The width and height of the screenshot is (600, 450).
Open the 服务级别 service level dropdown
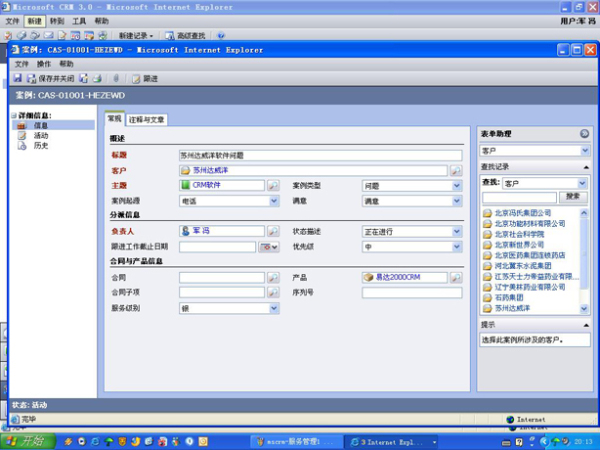(x=274, y=308)
